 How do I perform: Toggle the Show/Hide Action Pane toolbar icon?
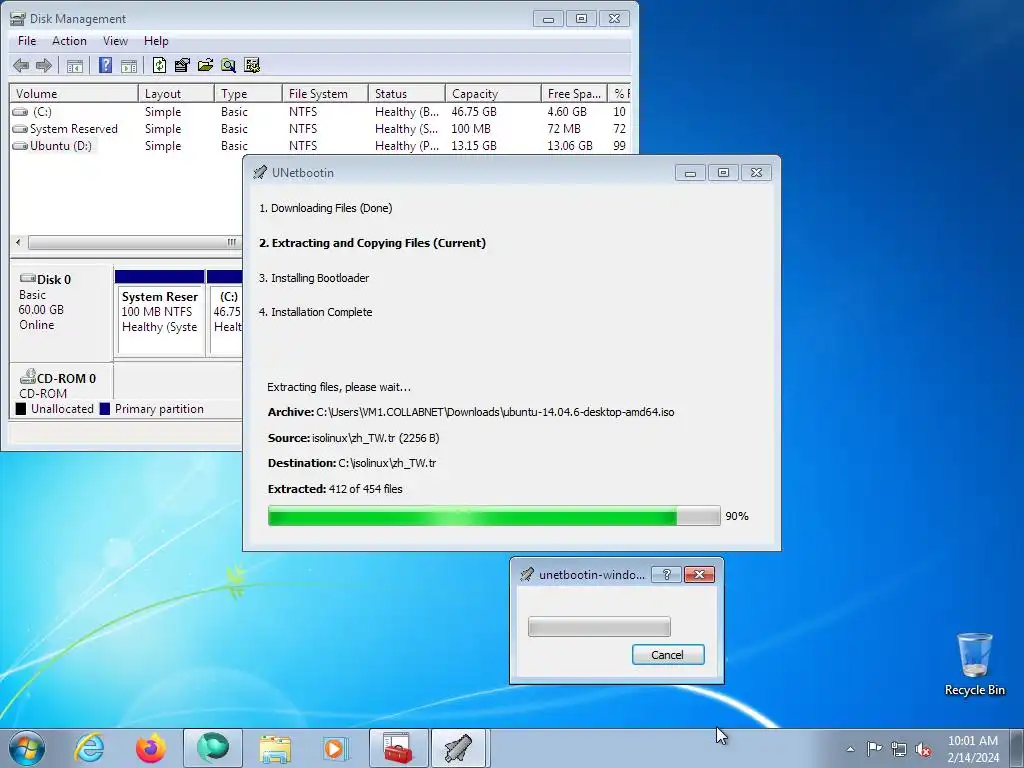pyautogui.click(x=129, y=65)
